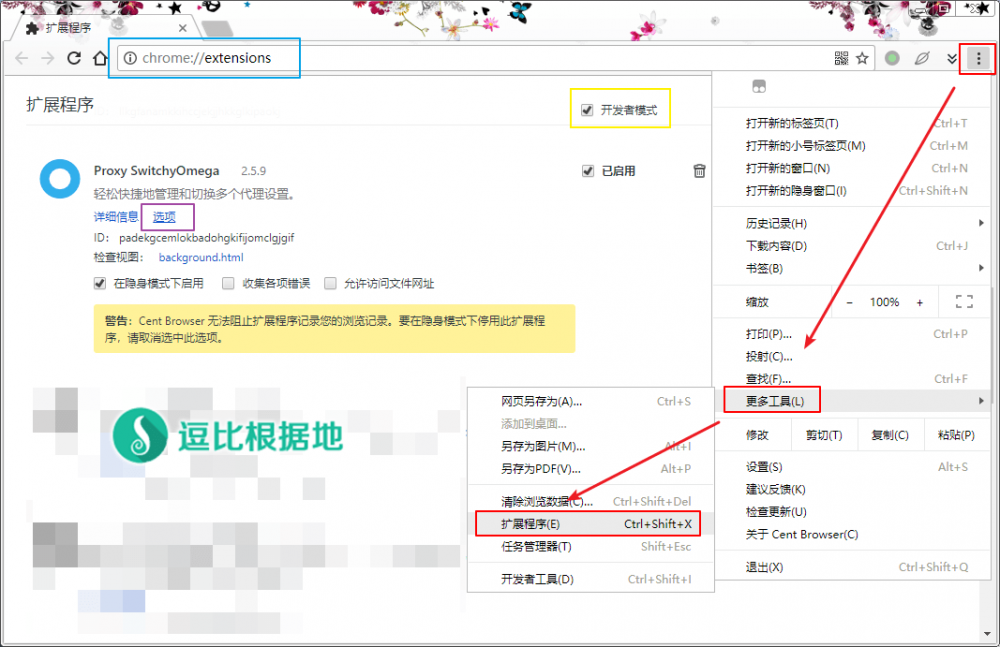
Task: Open the 选项 options link
Action: 164,217
